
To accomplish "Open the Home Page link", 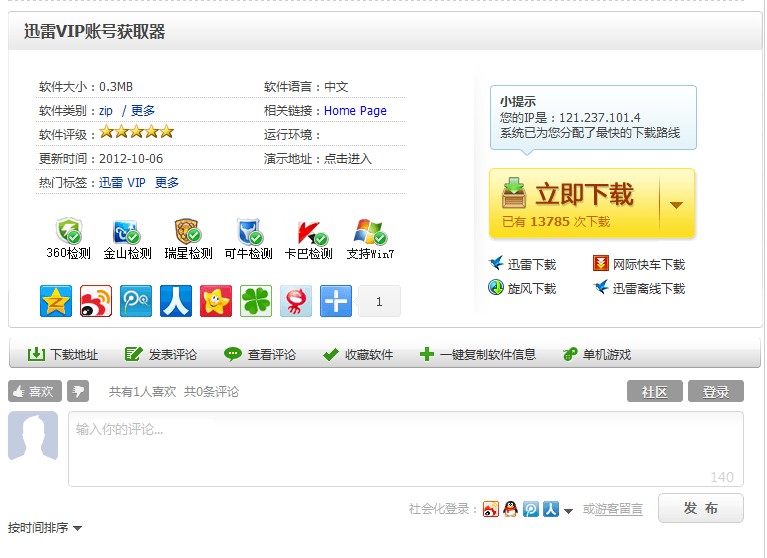I will click(x=355, y=111).
